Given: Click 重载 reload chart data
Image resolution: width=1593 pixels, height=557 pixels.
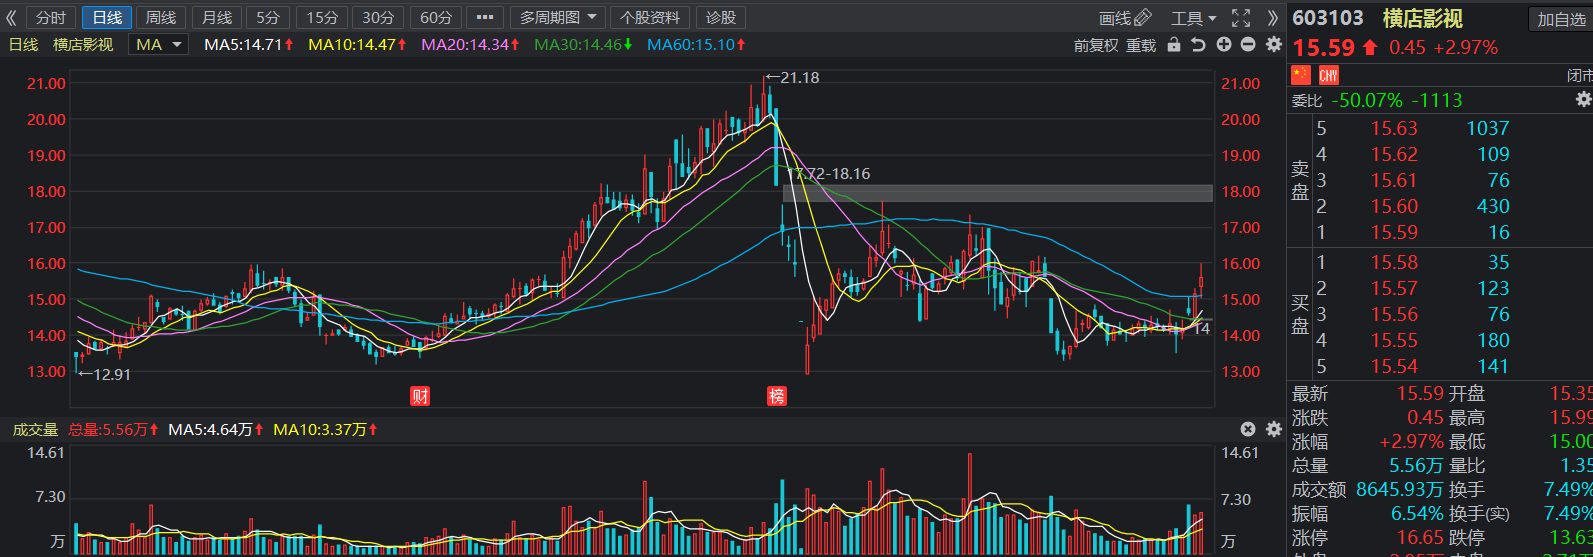Looking at the screenshot, I should pos(1141,45).
